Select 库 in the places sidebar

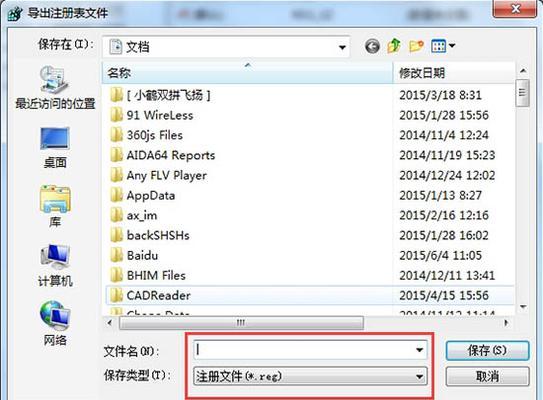click(55, 207)
